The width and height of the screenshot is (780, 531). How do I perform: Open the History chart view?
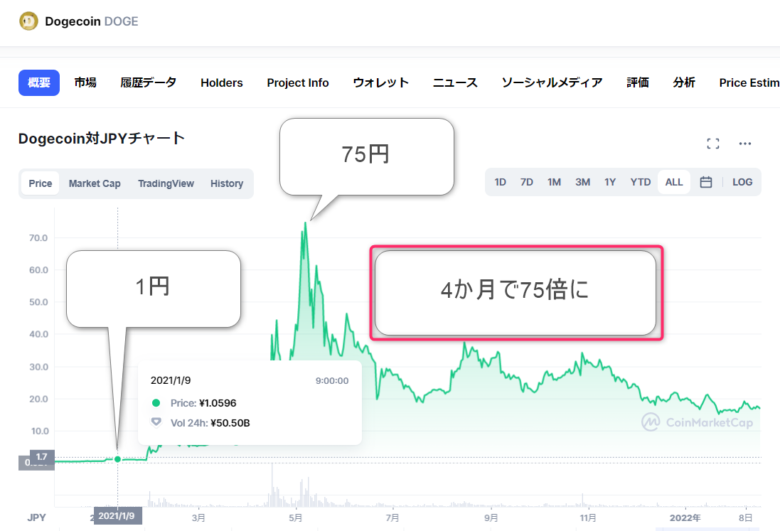point(226,184)
